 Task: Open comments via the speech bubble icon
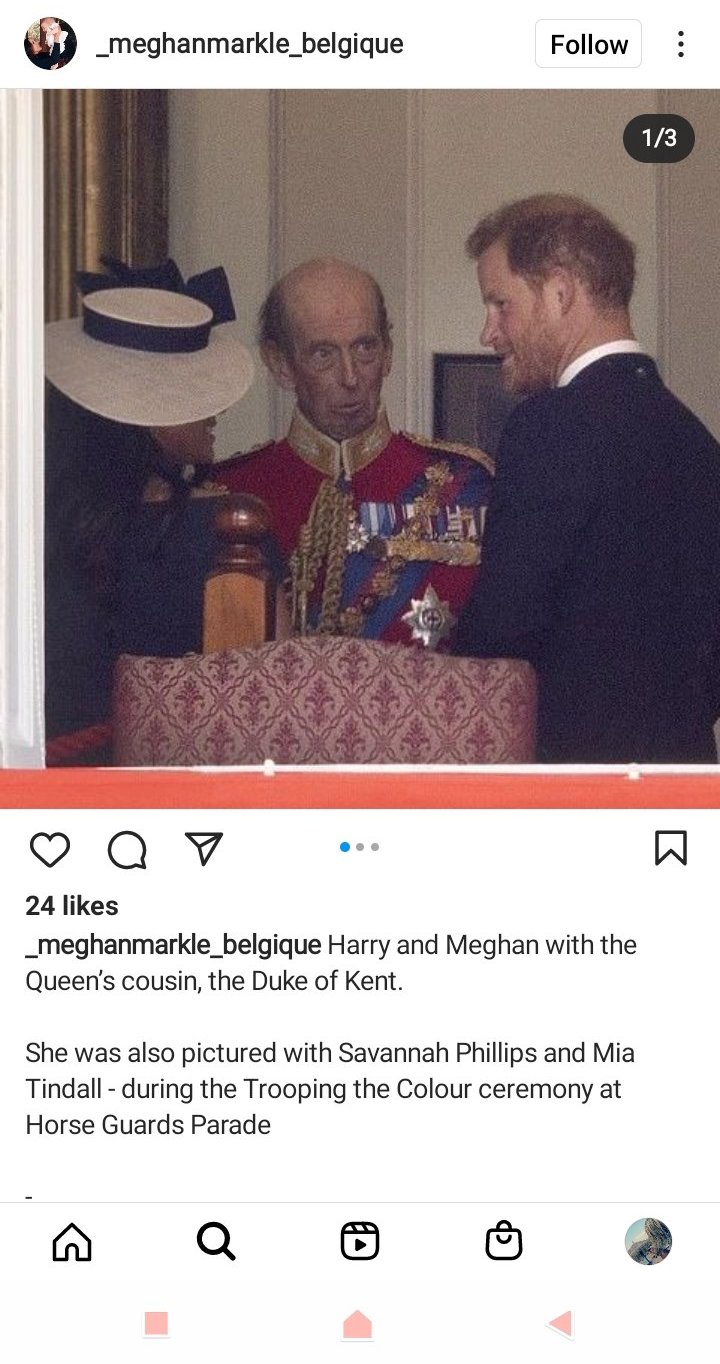pyautogui.click(x=127, y=850)
